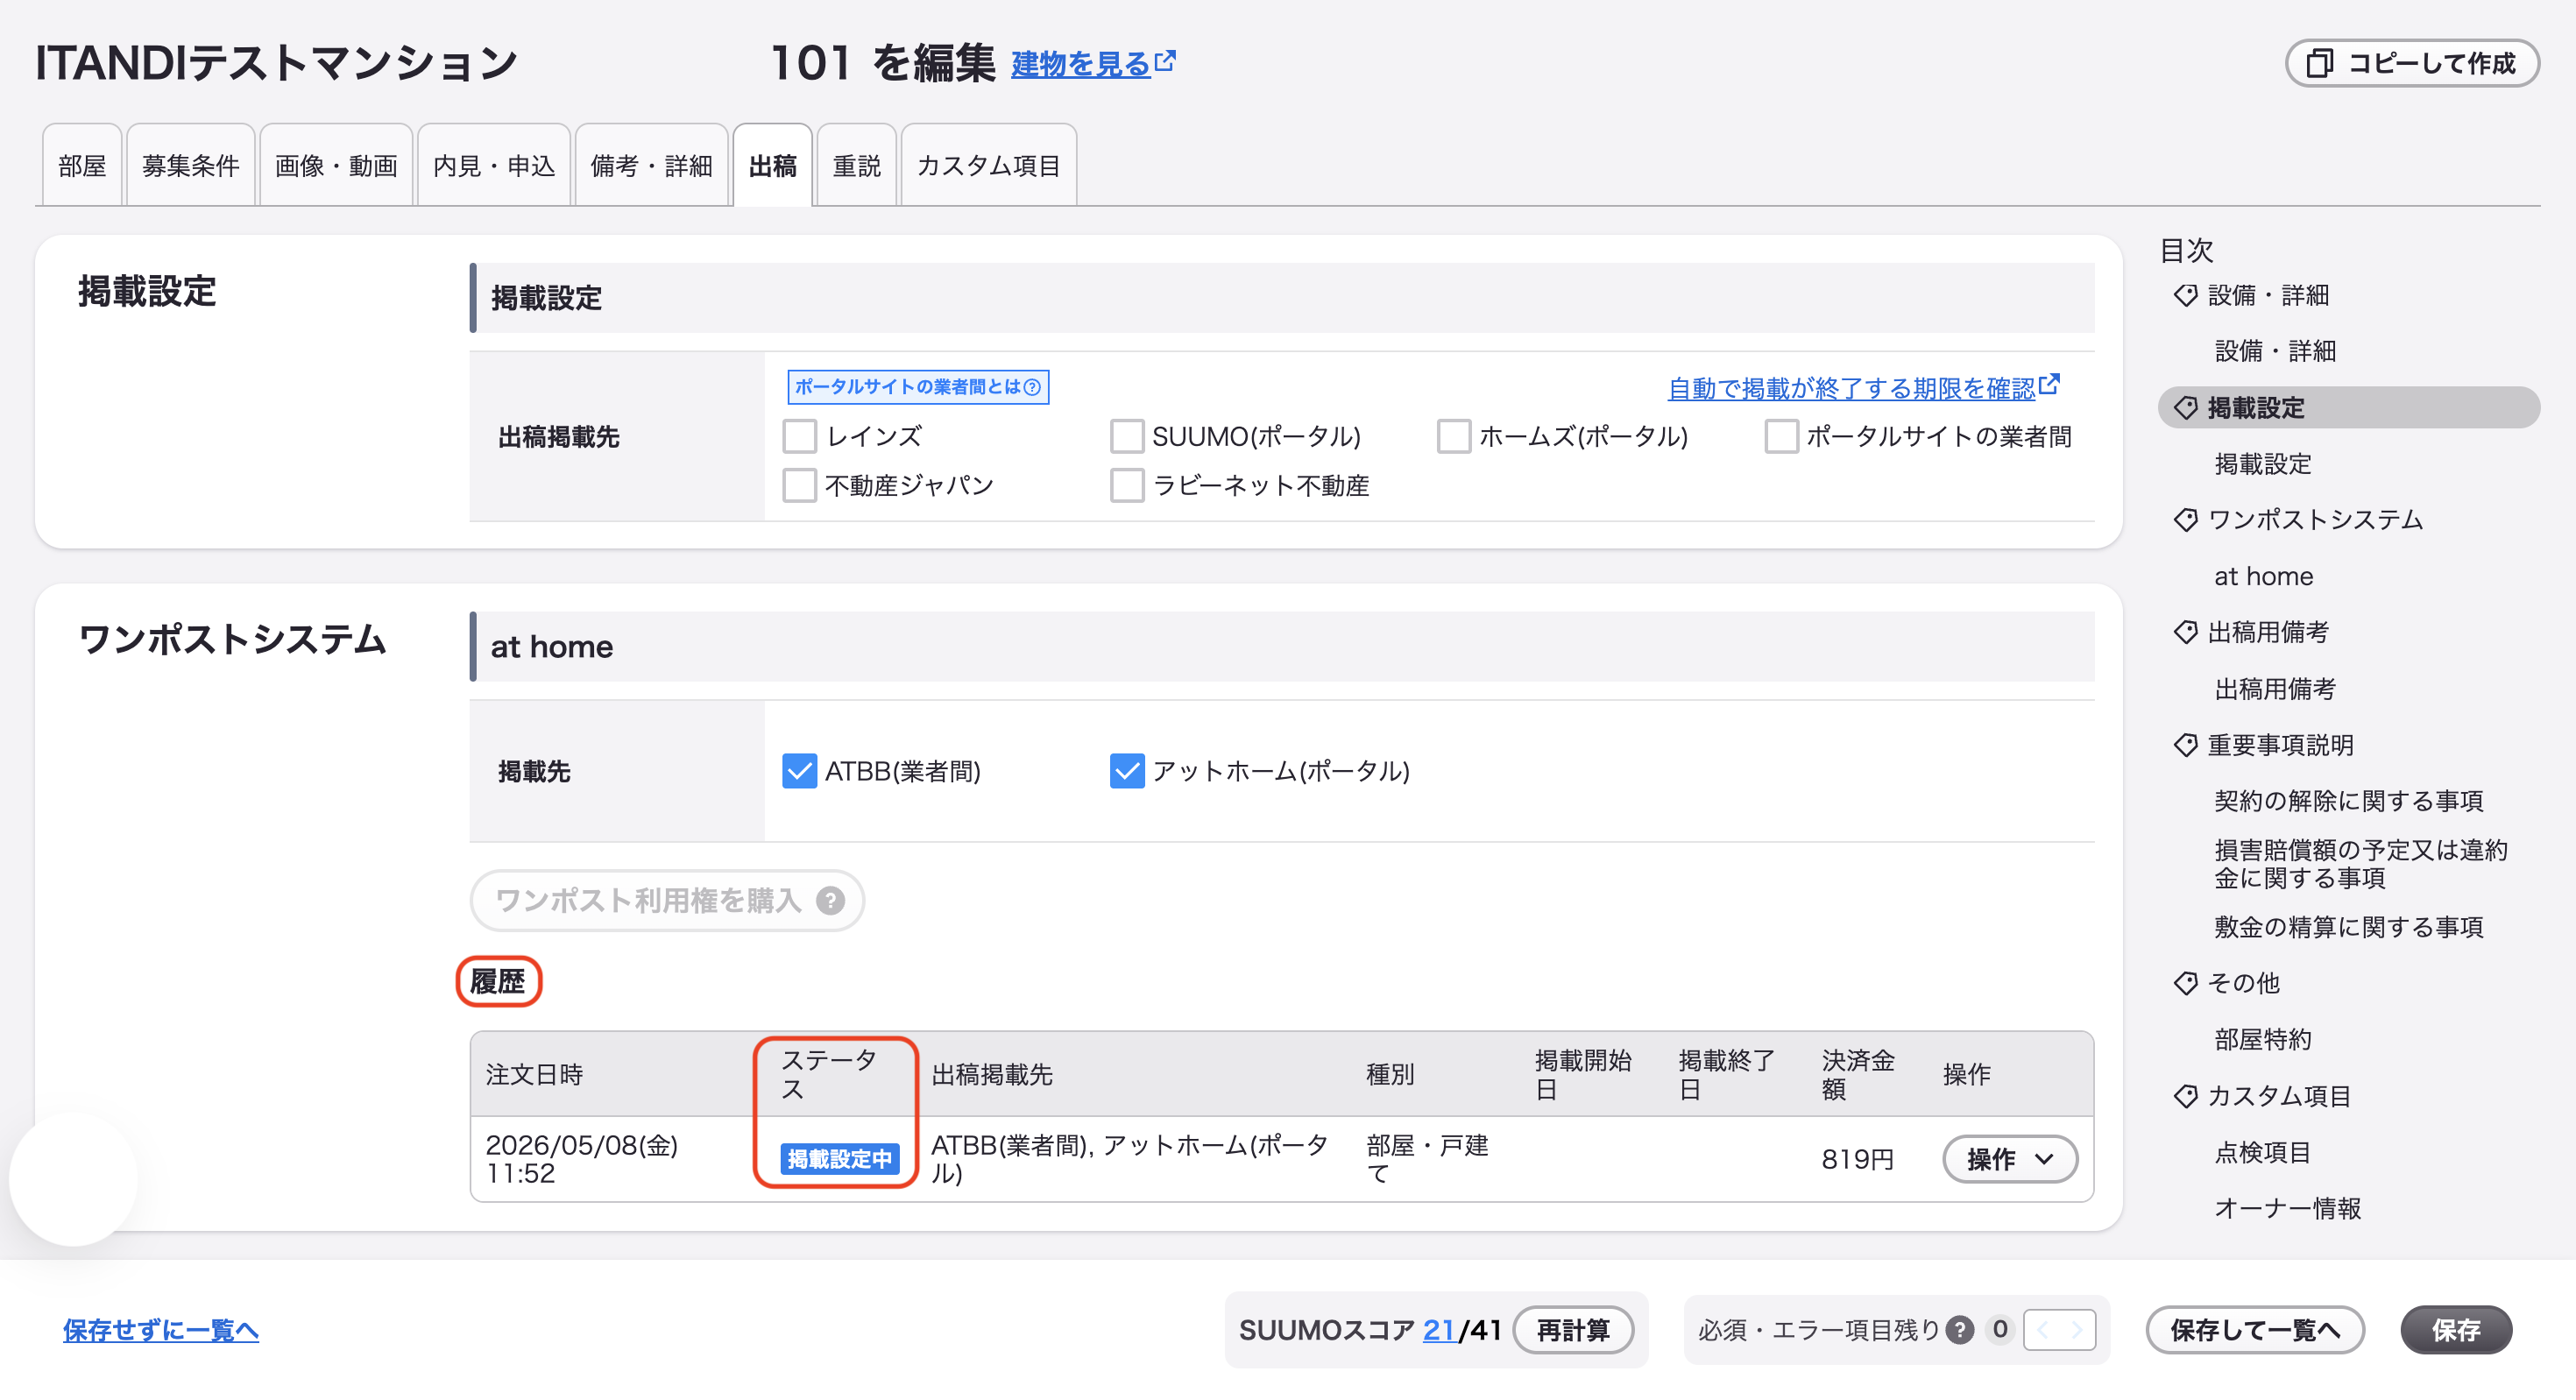Check the ポータルサイトの業者間 checkbox
This screenshot has height=1400, width=2576.
point(1781,436)
